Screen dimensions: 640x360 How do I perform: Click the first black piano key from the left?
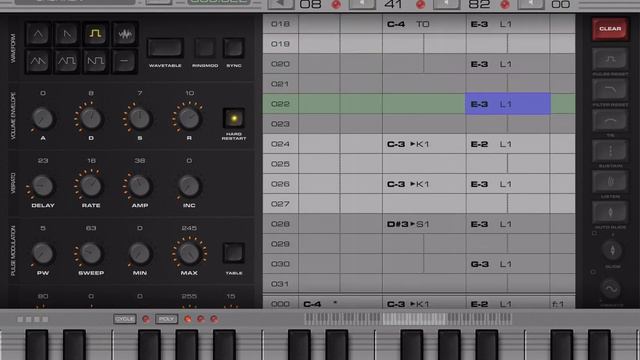[37, 345]
